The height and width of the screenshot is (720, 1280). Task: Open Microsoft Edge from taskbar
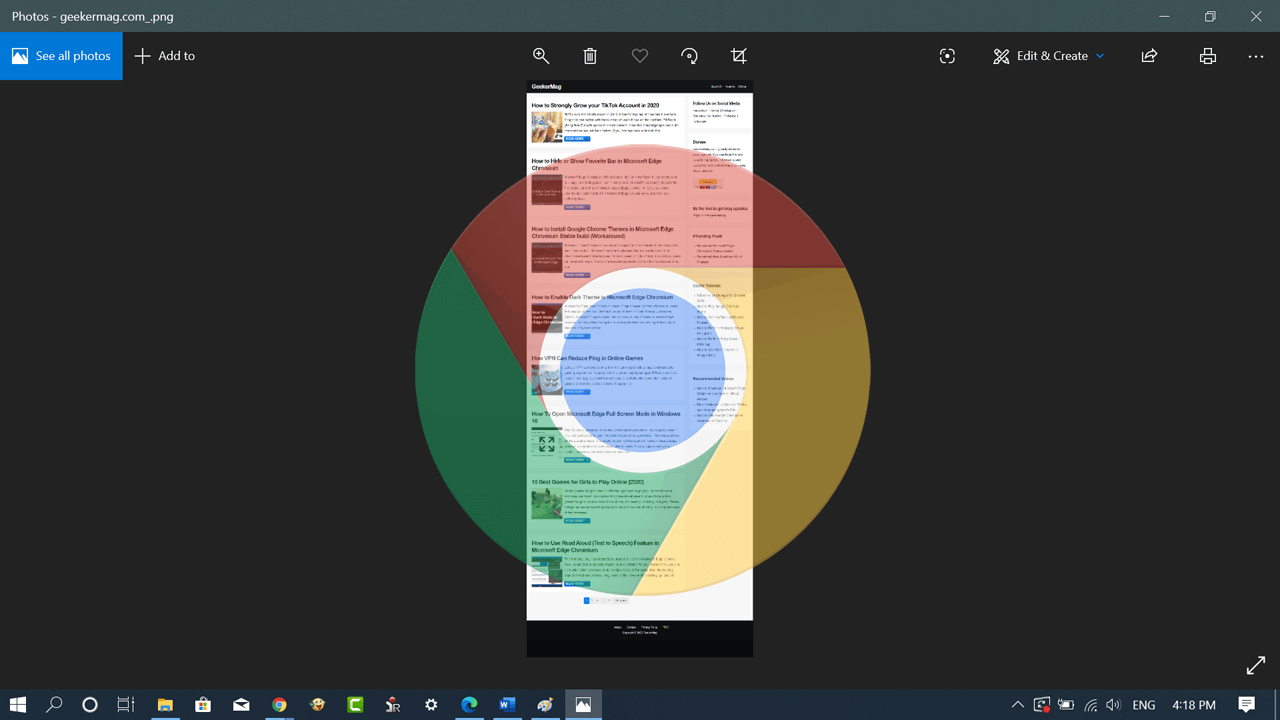click(469, 705)
